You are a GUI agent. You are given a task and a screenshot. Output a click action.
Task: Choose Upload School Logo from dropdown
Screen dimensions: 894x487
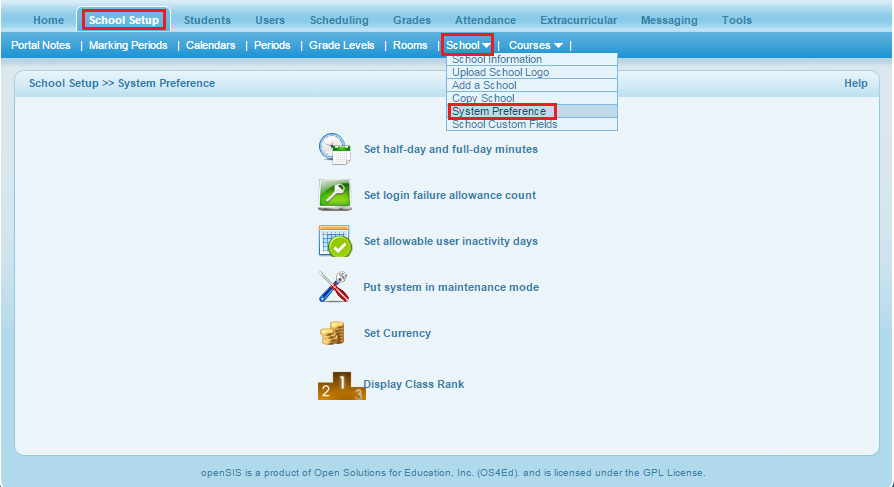(x=531, y=72)
